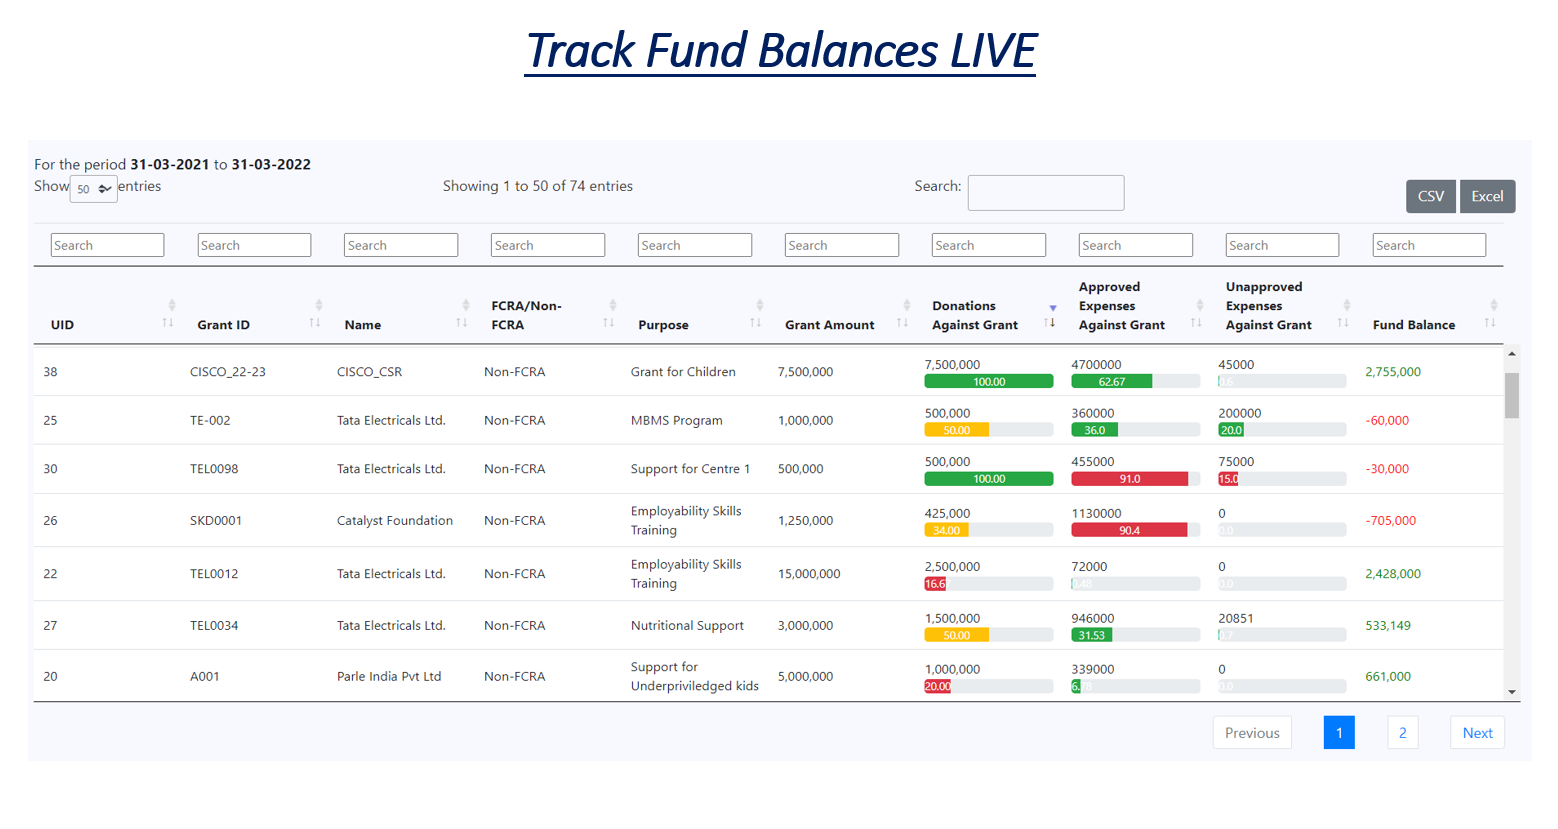Click the Fund Balance column header
The width and height of the screenshot is (1558, 829).
(1414, 325)
